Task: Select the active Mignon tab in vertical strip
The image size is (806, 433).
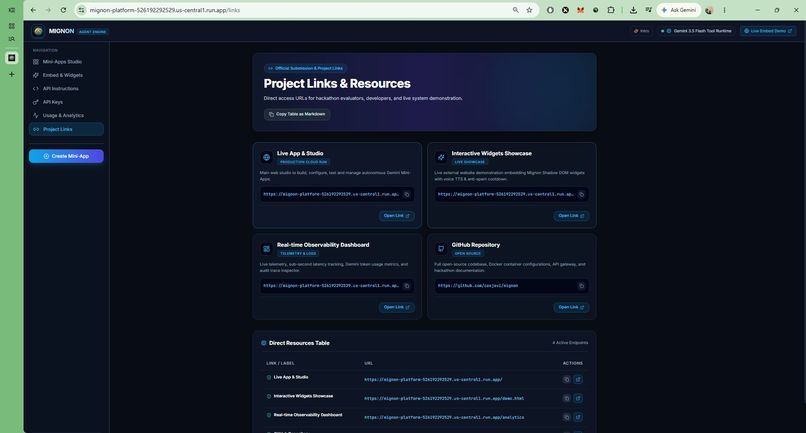Action: tap(12, 58)
